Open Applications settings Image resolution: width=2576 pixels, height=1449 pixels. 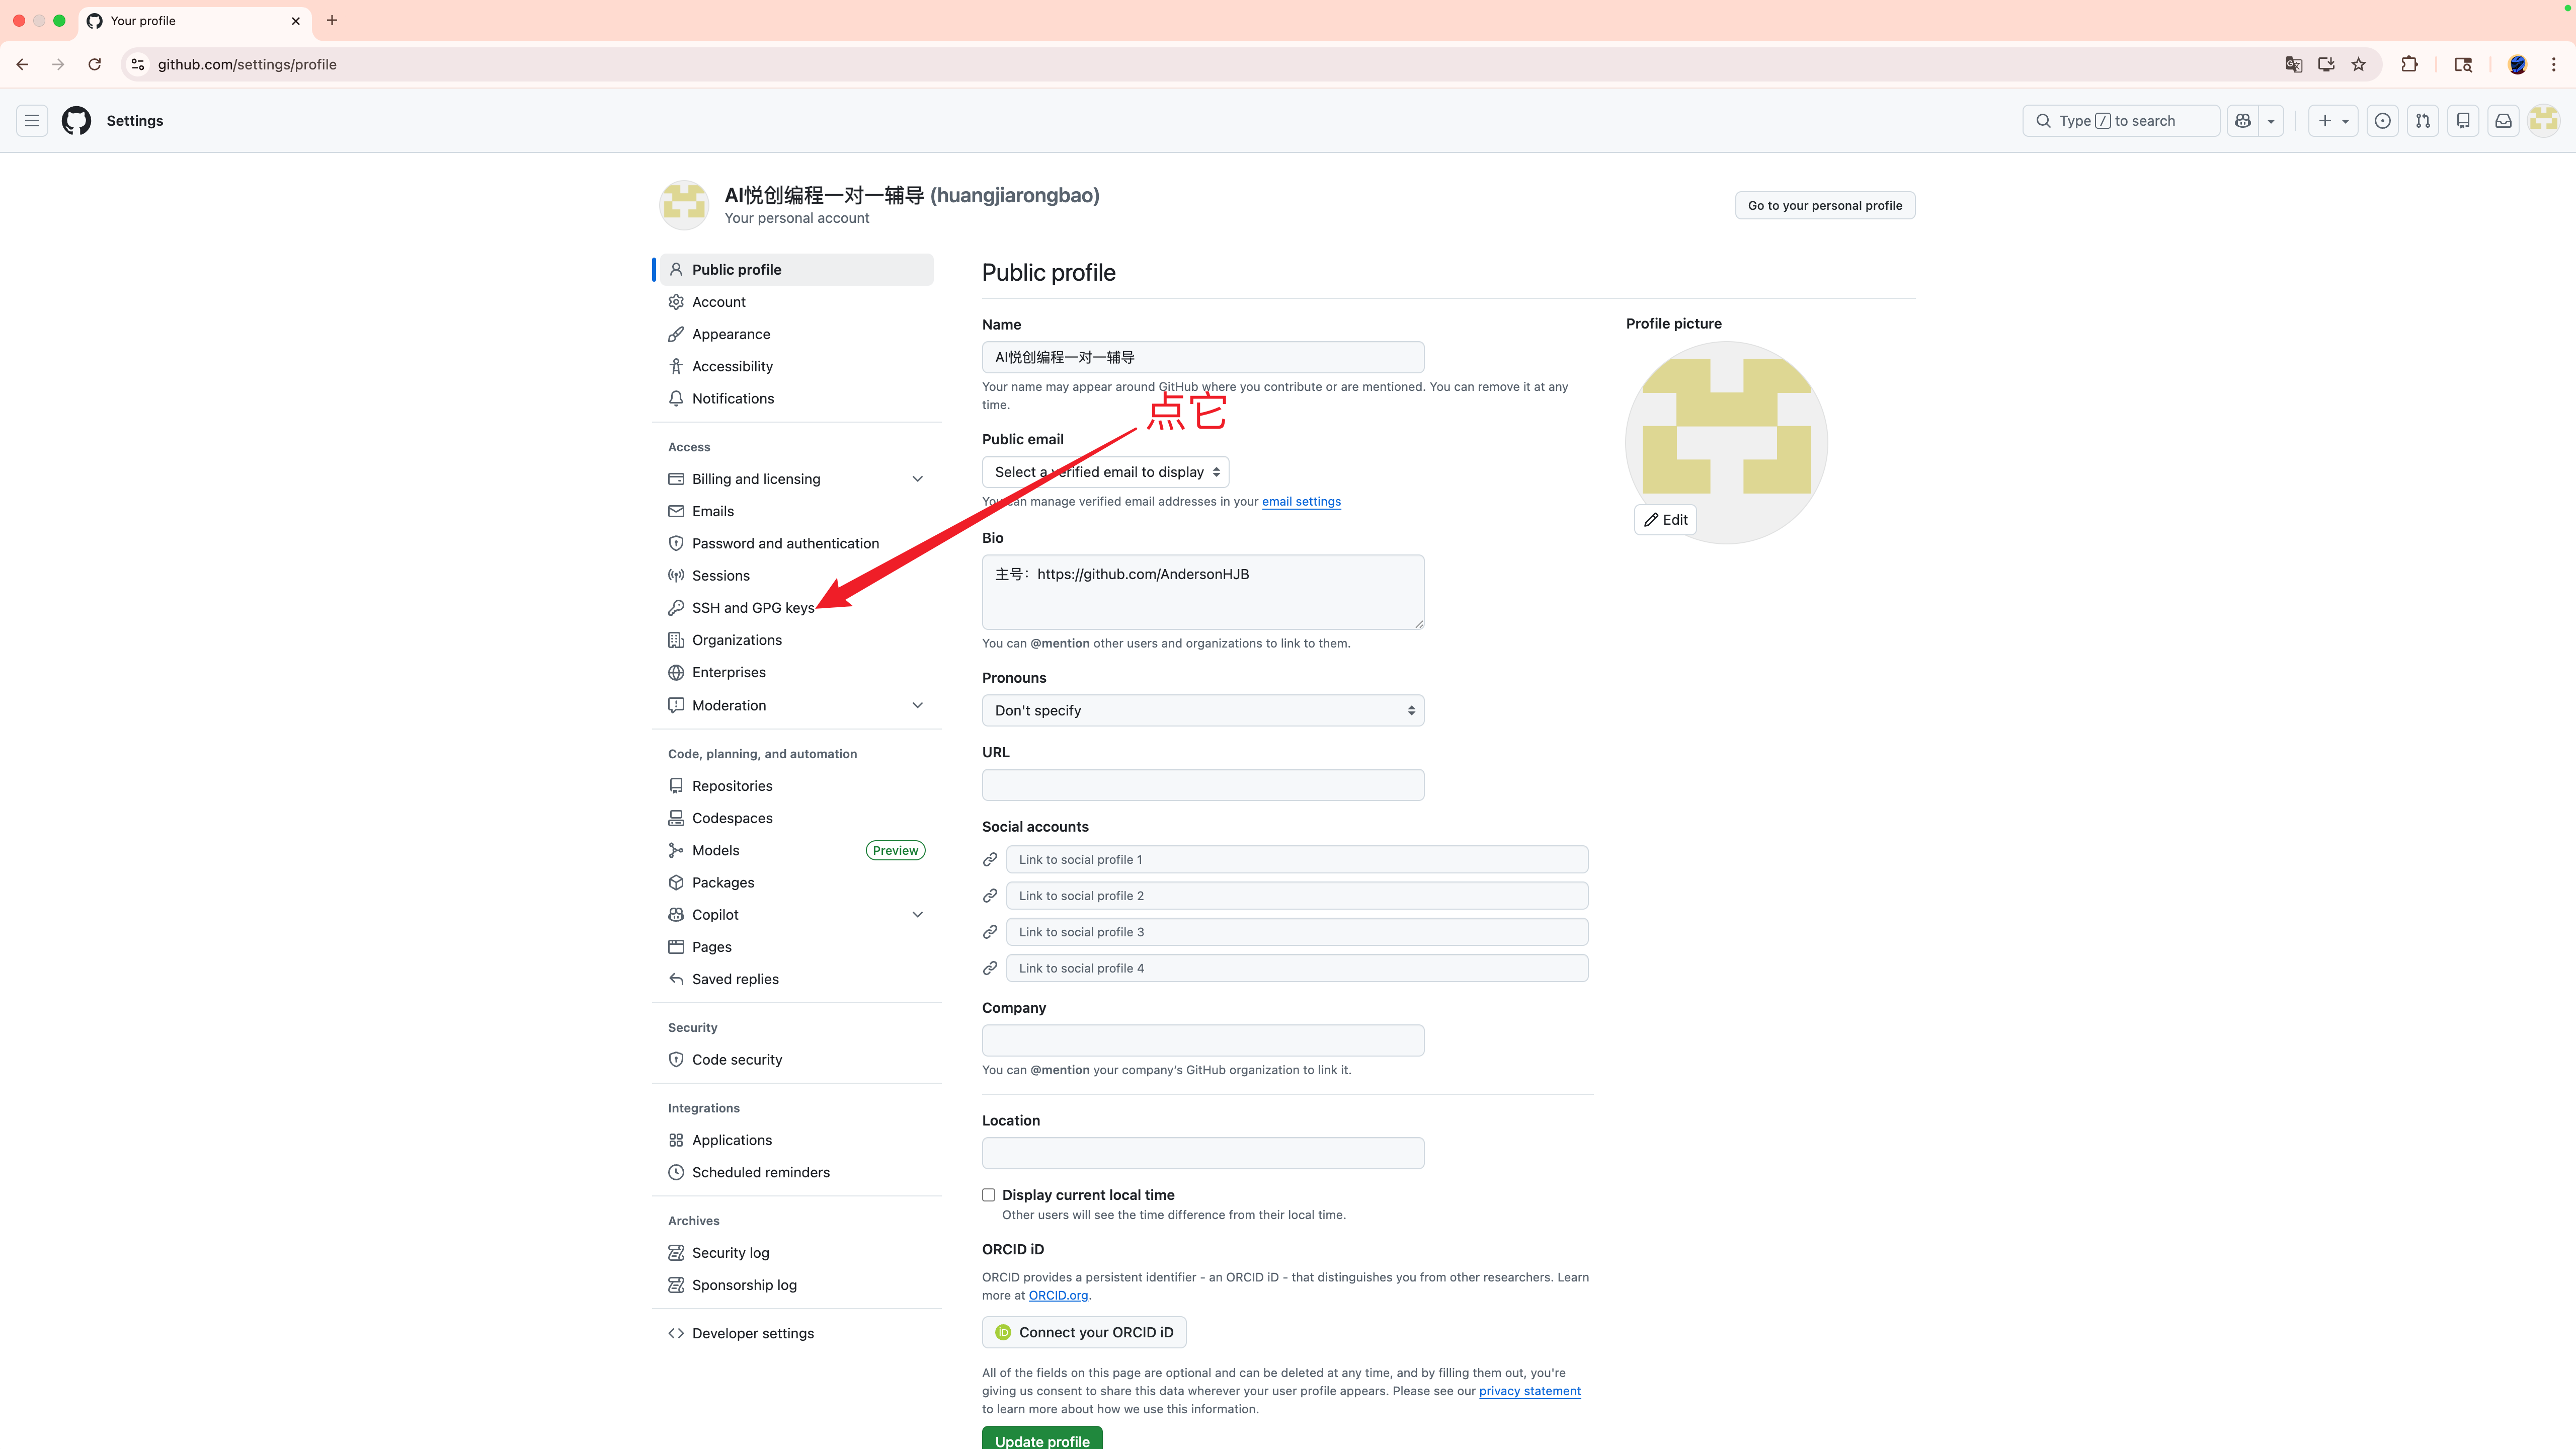(x=797, y=1140)
